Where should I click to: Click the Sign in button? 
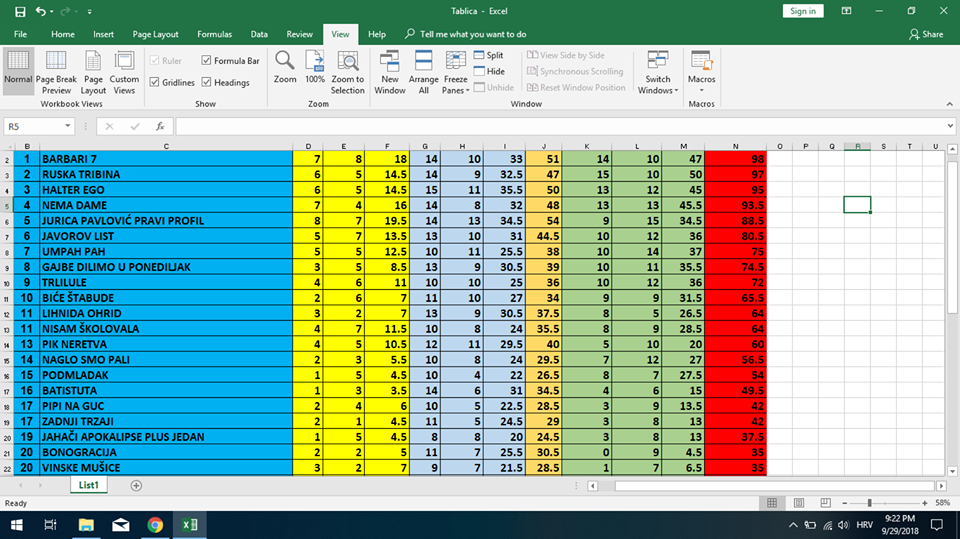[x=802, y=11]
